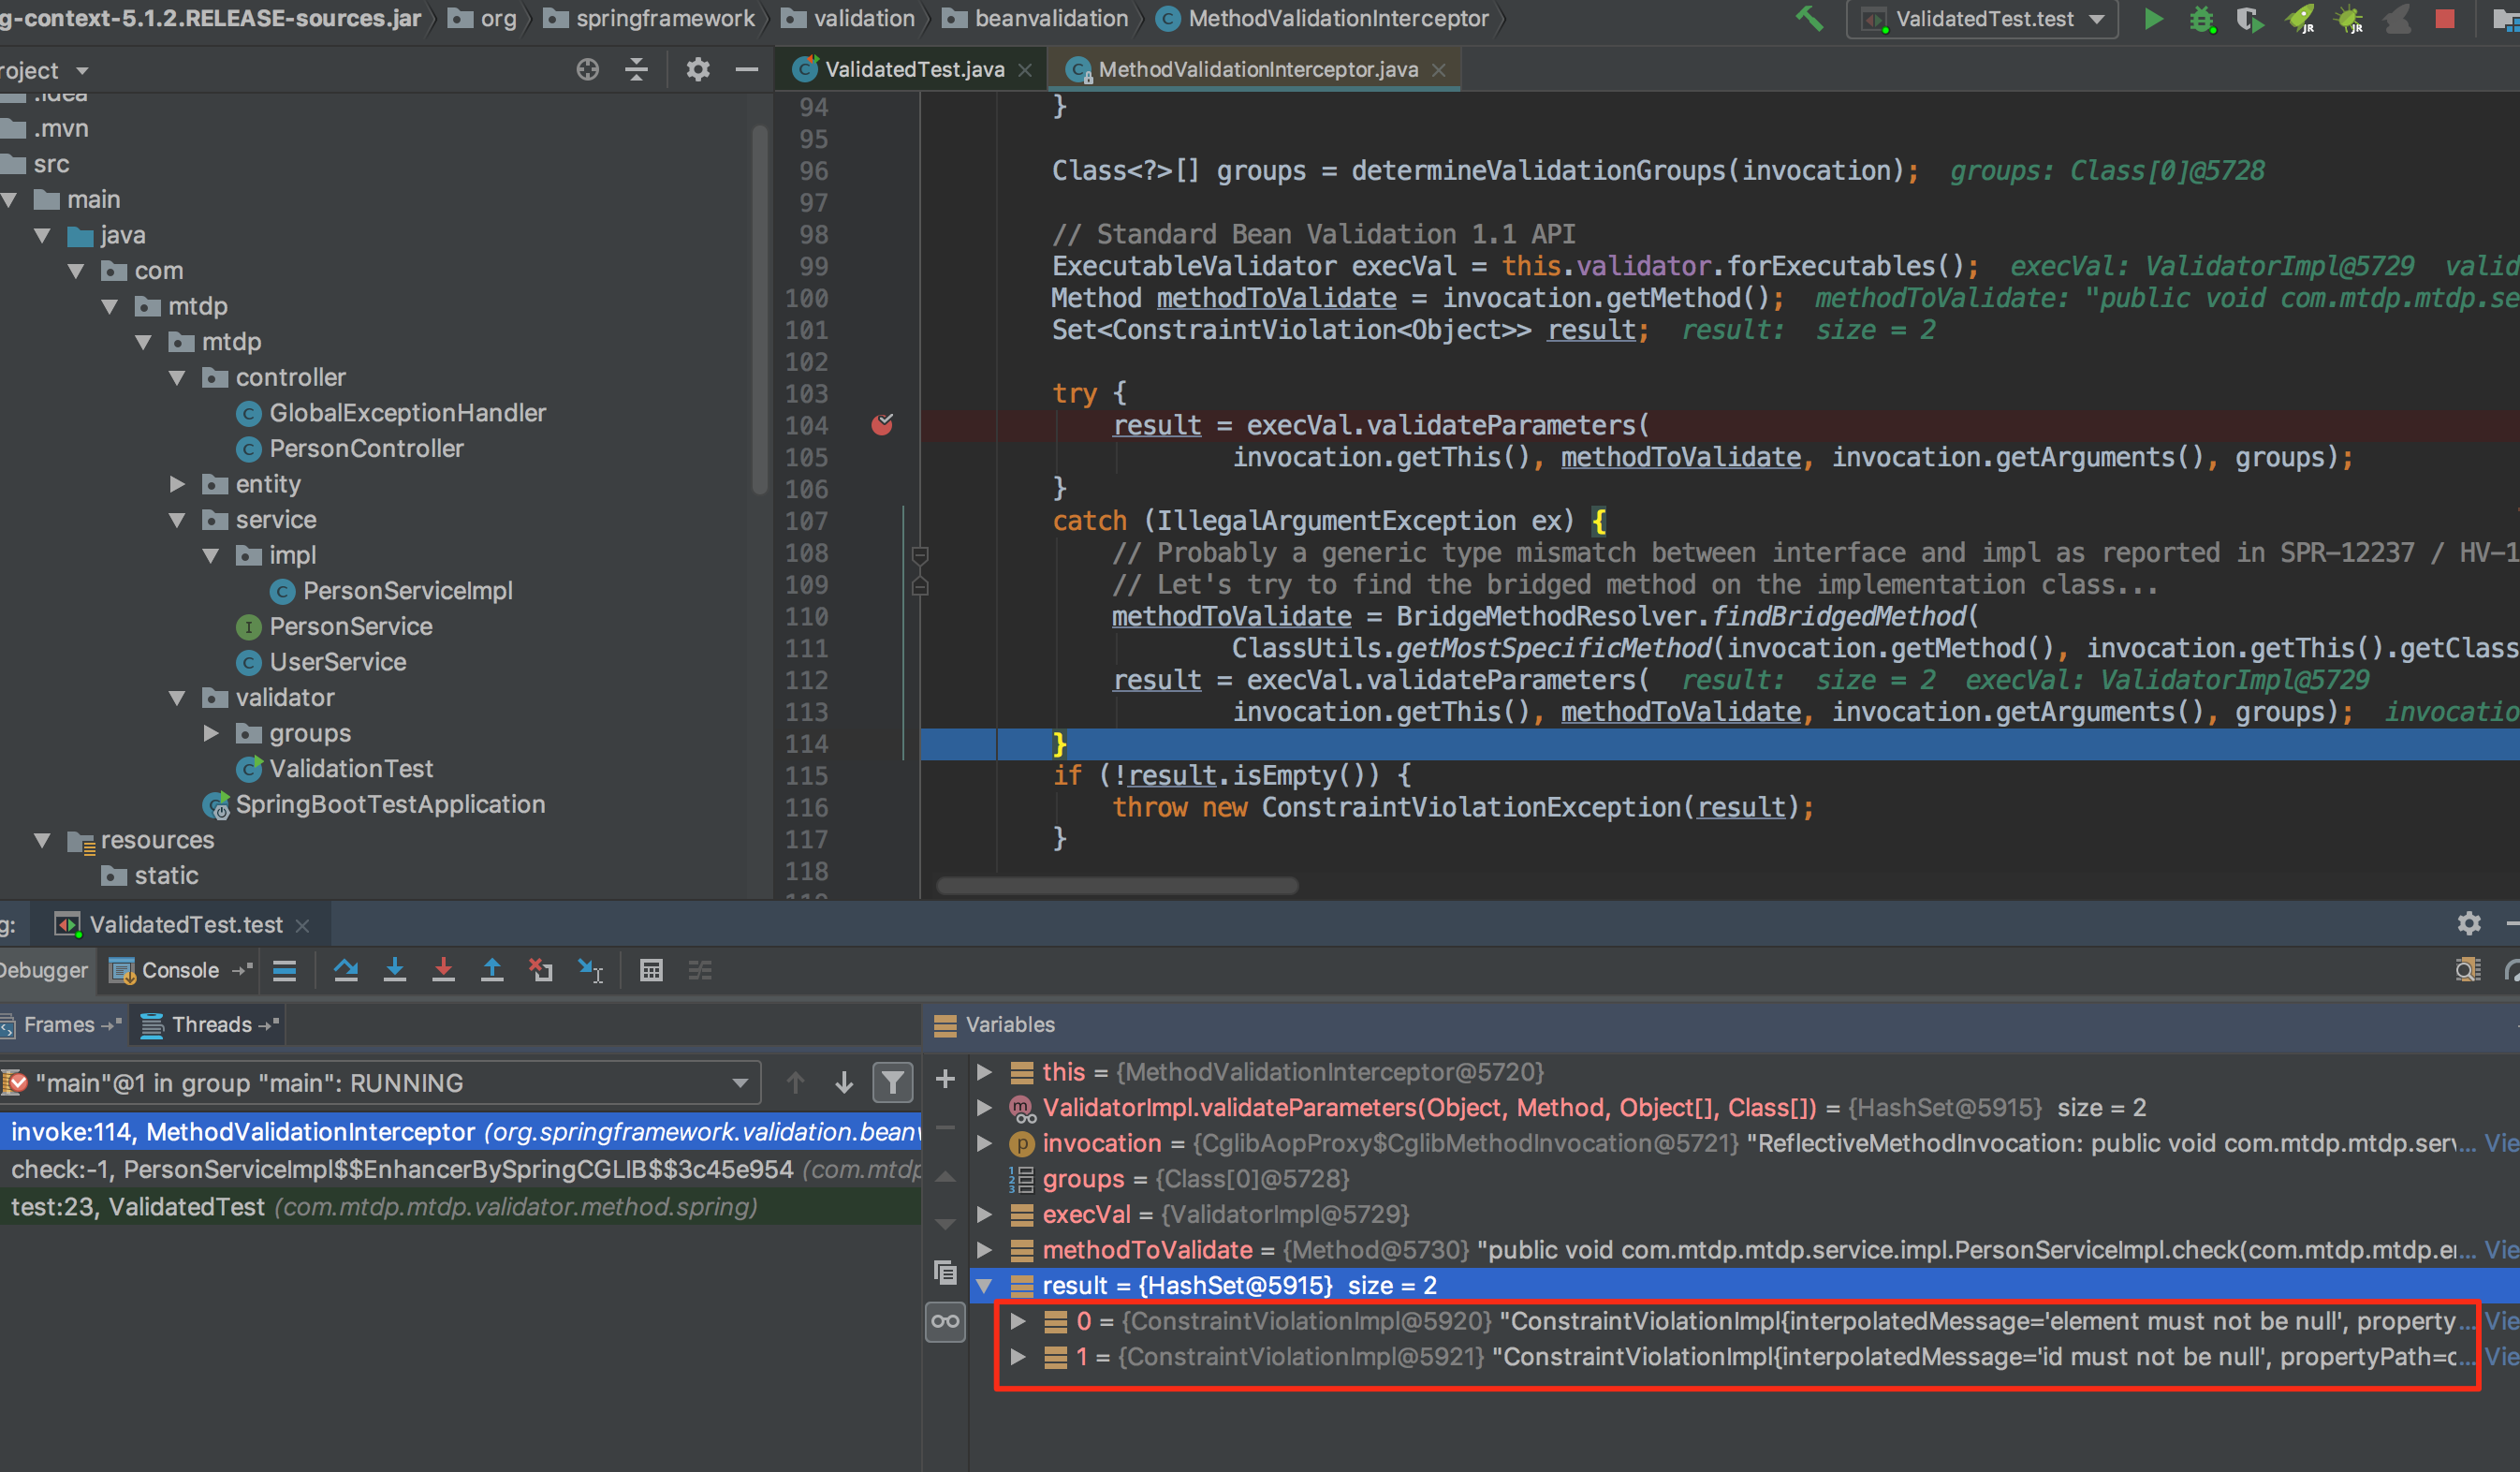Open the ValidatedTest.test run configuration dropdown
Image resolution: width=2520 pixels, height=1472 pixels.
coord(1983,19)
